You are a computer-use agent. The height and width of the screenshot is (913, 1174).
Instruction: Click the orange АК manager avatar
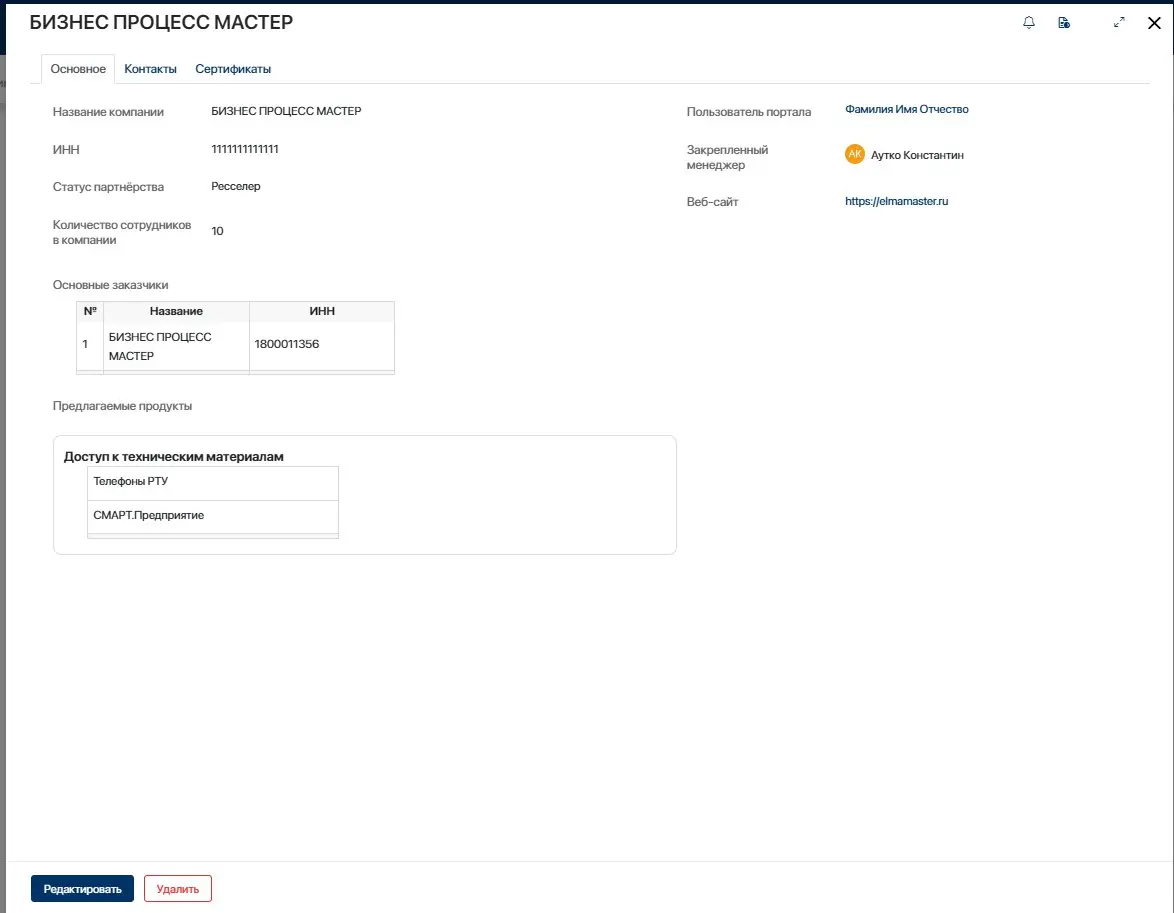(x=854, y=154)
